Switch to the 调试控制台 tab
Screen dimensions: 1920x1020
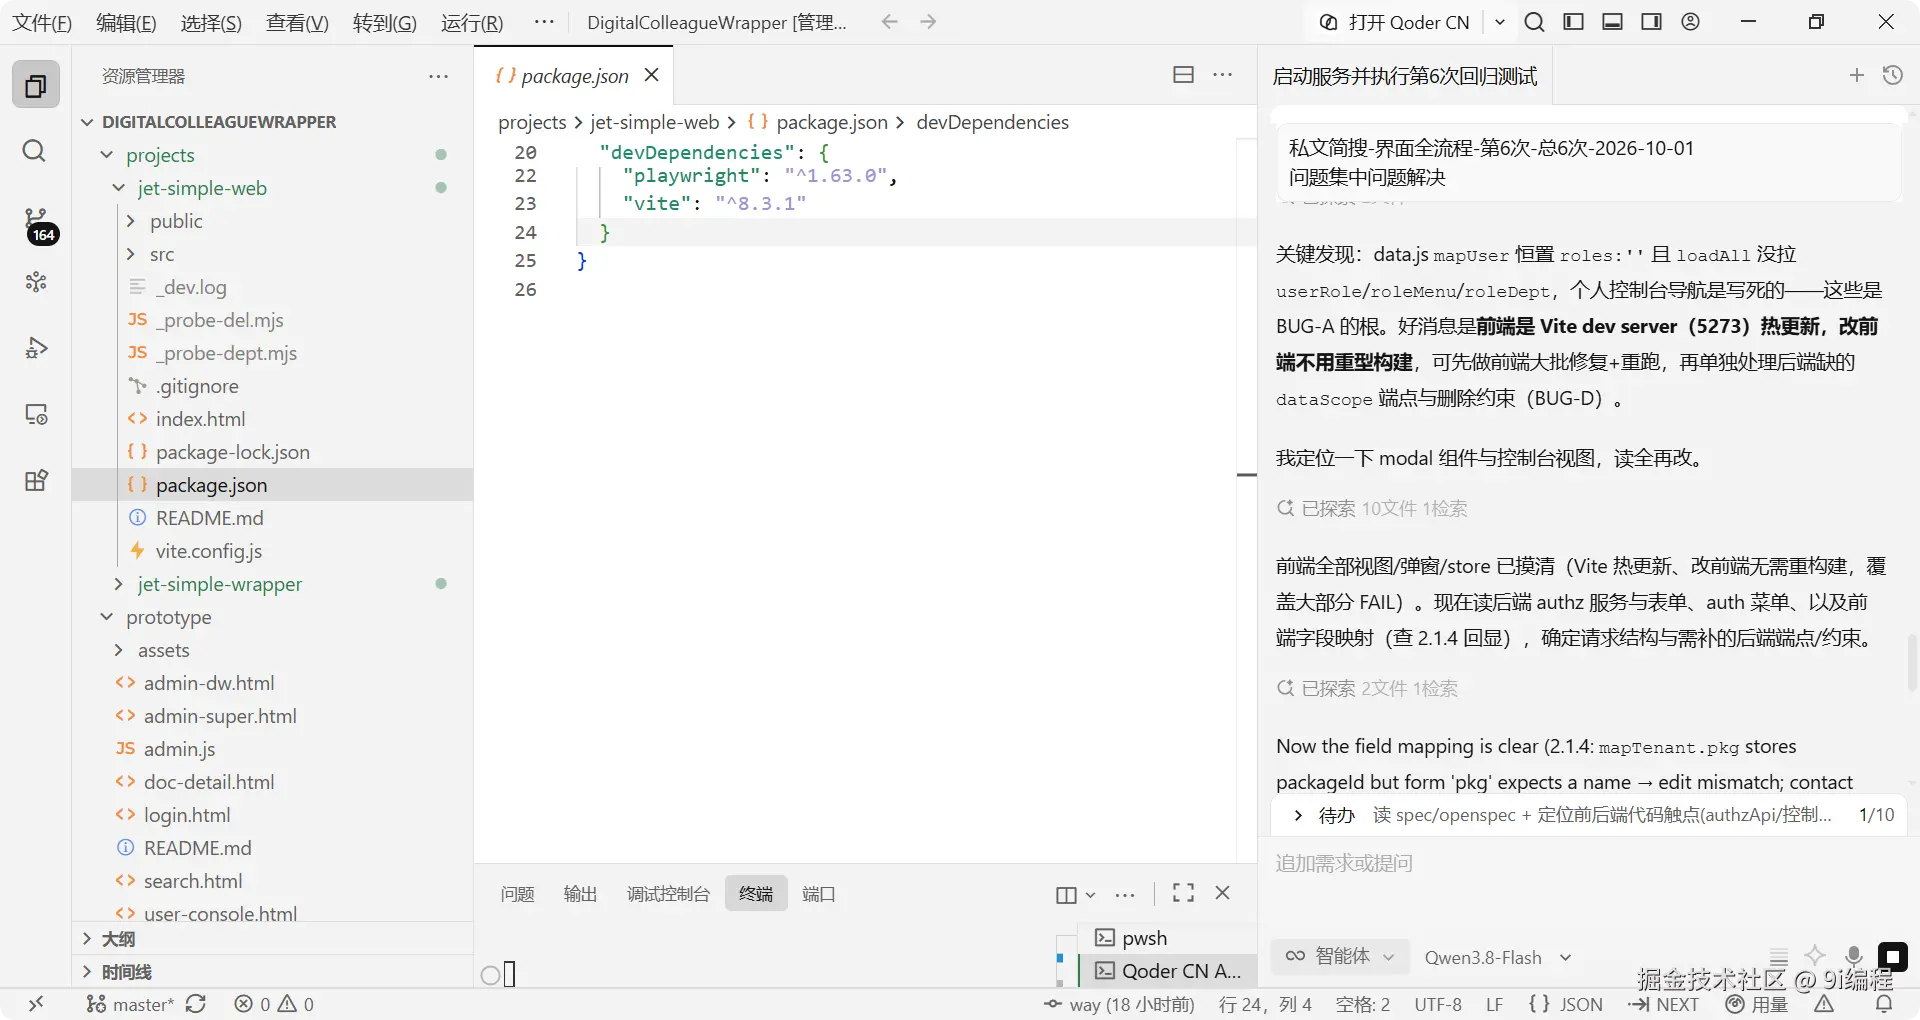click(668, 894)
